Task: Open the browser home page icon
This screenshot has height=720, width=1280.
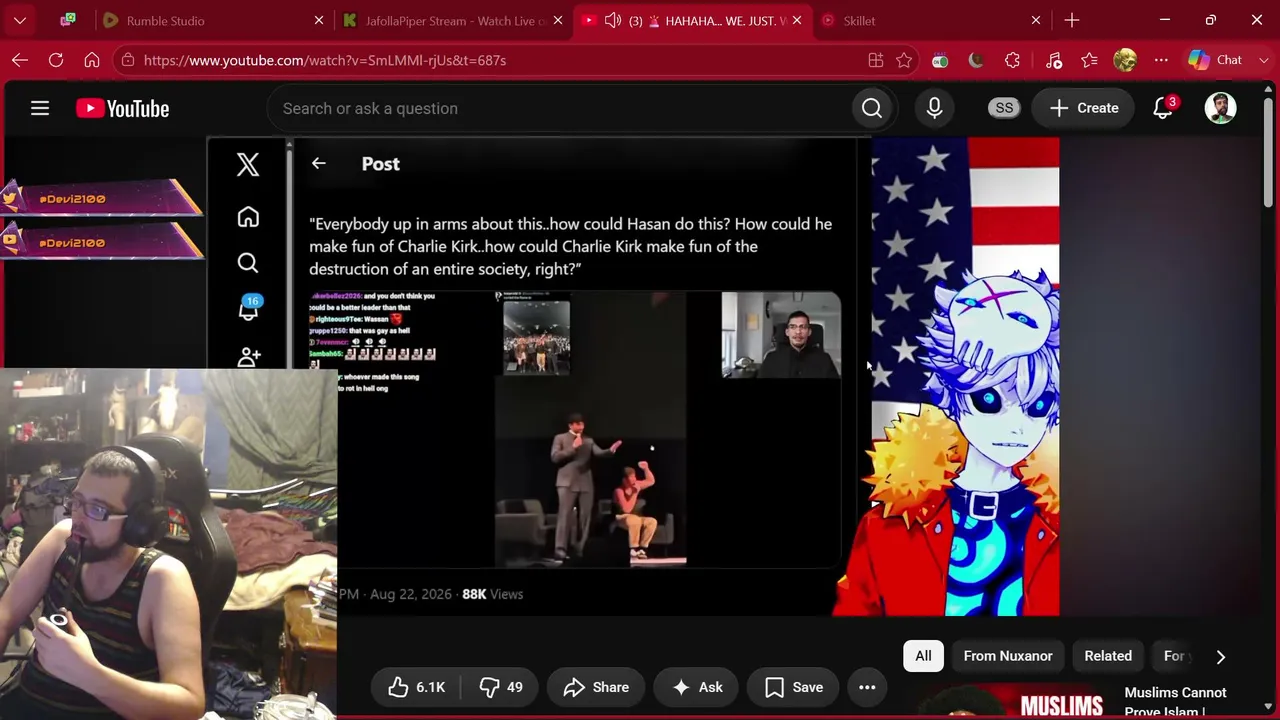Action: click(x=92, y=60)
